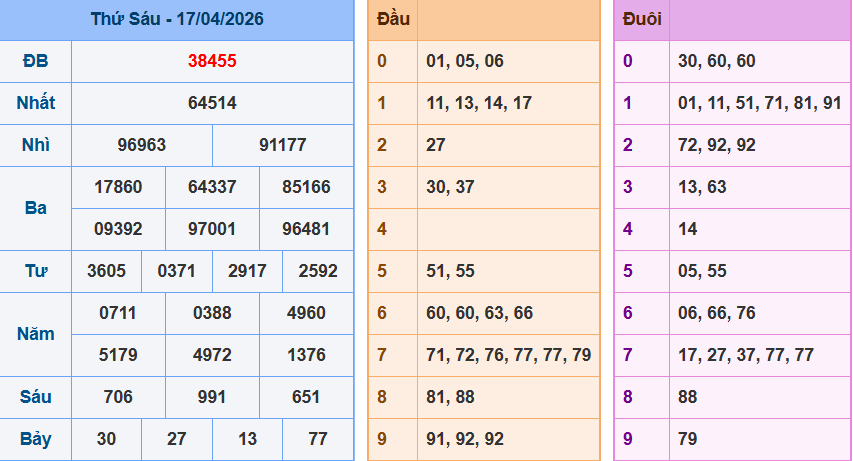Screen dimensions: 853x461
Task: Select the special prize number 38455
Action: (212, 61)
